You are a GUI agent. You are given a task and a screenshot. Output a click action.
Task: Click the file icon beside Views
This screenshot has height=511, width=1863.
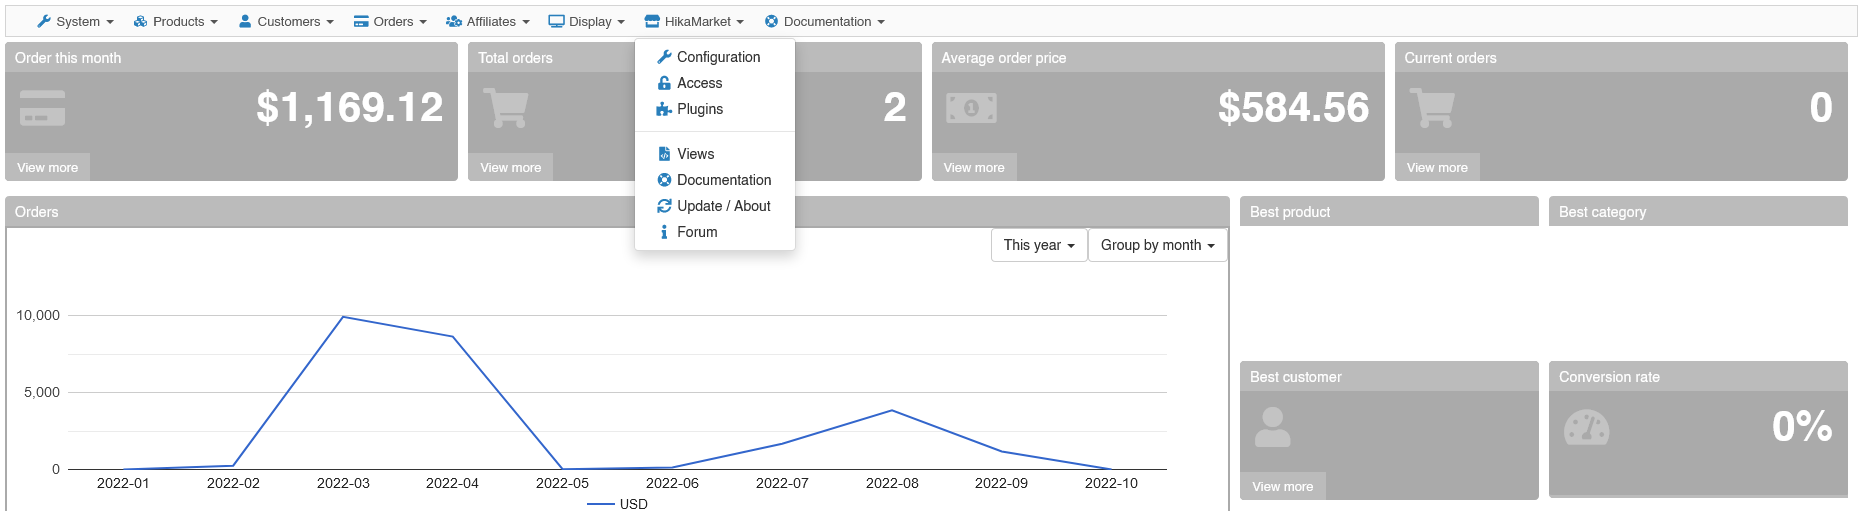tap(664, 154)
